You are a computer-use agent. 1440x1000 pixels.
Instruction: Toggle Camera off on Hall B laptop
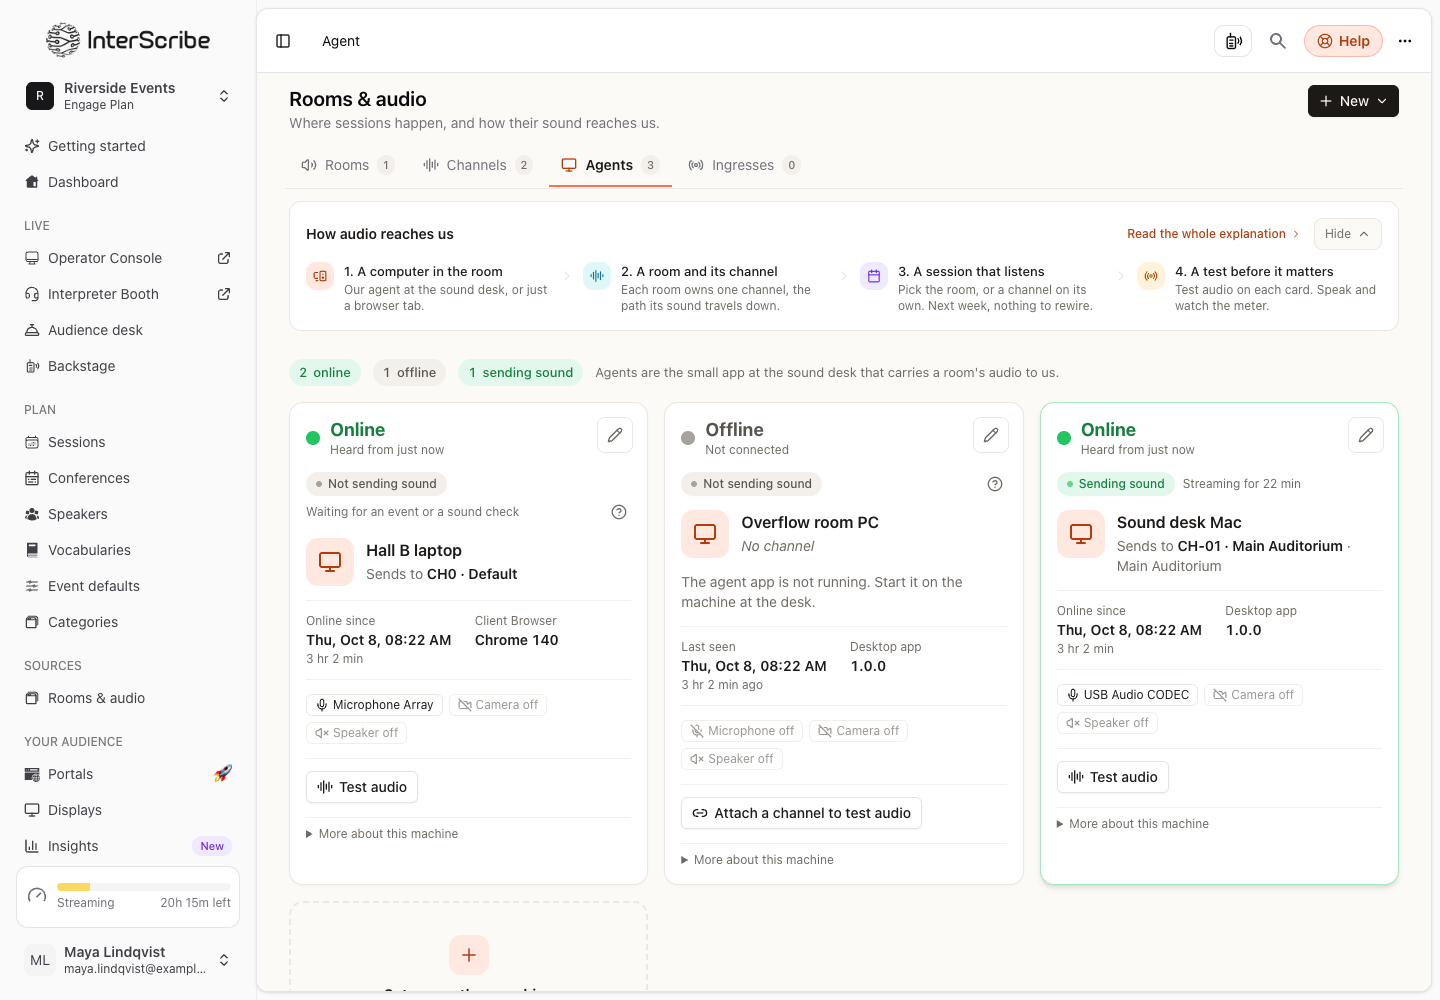click(x=498, y=705)
